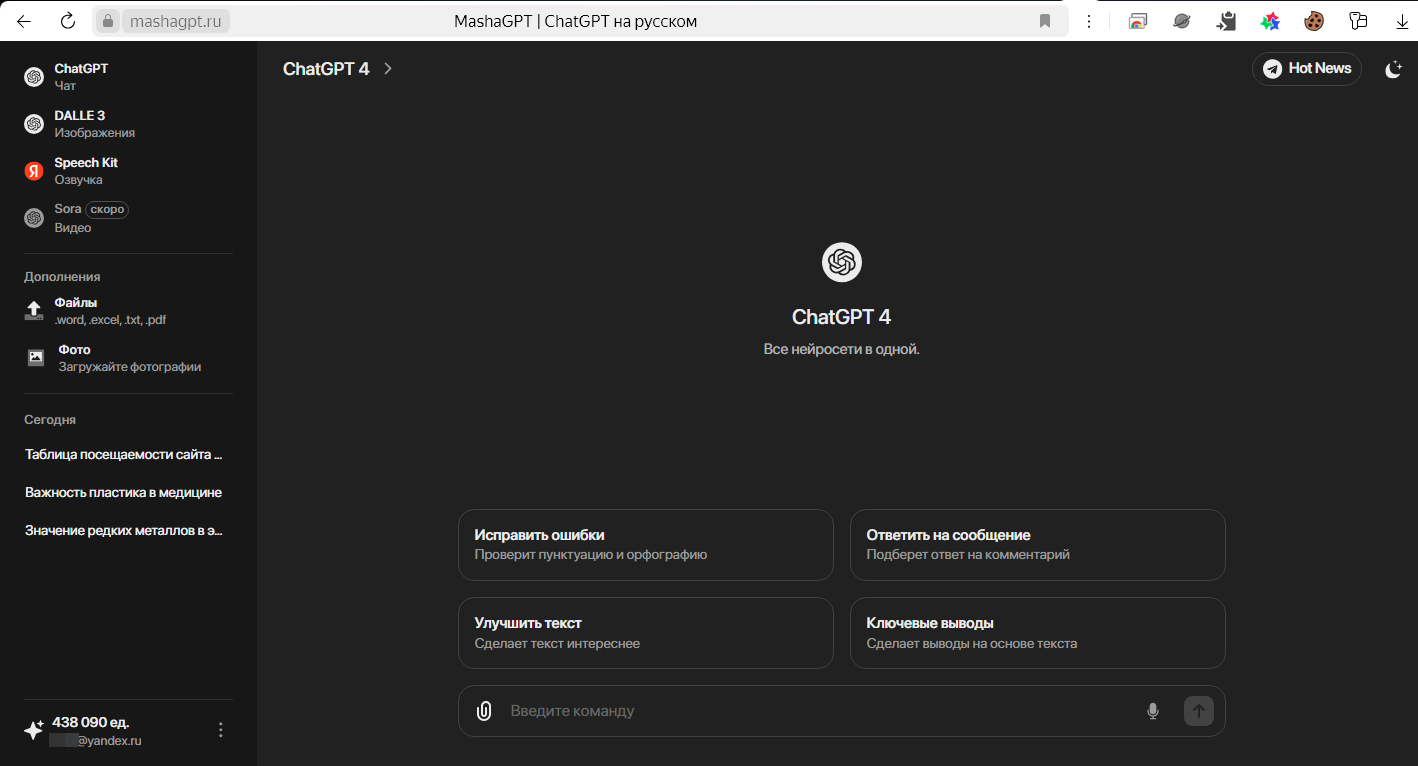Toggle the moon dark theme switch
The height and width of the screenshot is (766, 1418).
(x=1393, y=69)
